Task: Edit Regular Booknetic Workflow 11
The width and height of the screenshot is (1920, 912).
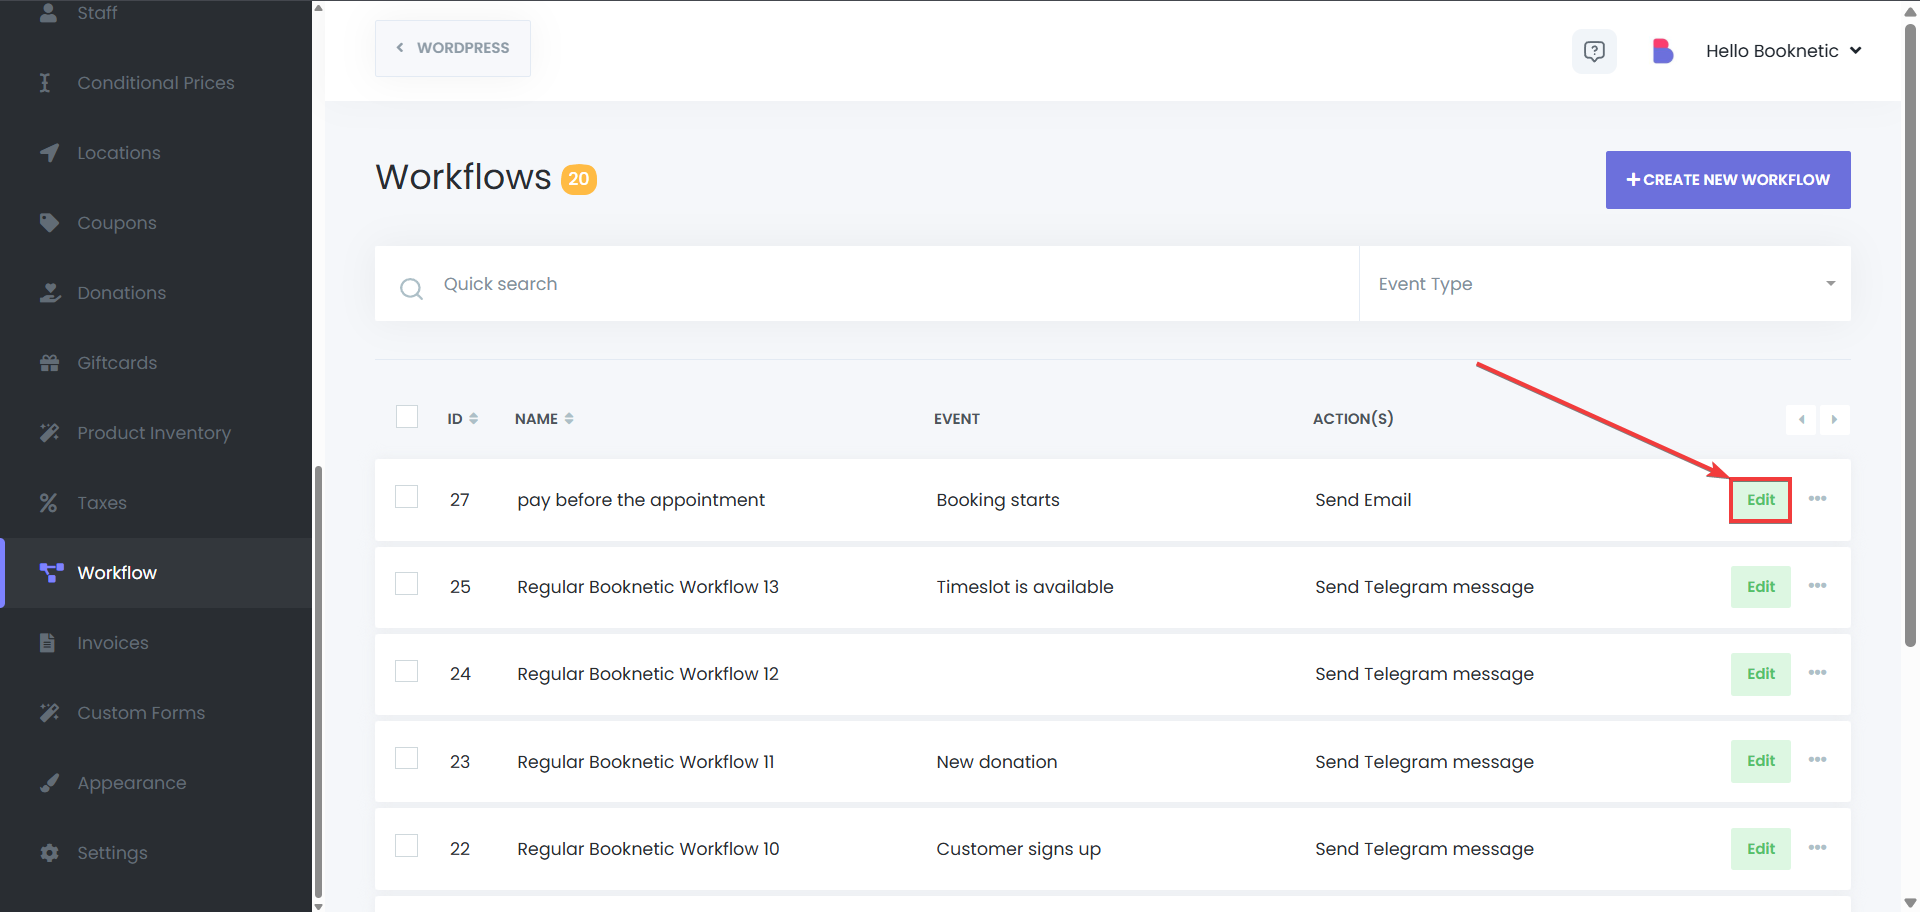Action: pyautogui.click(x=1760, y=761)
